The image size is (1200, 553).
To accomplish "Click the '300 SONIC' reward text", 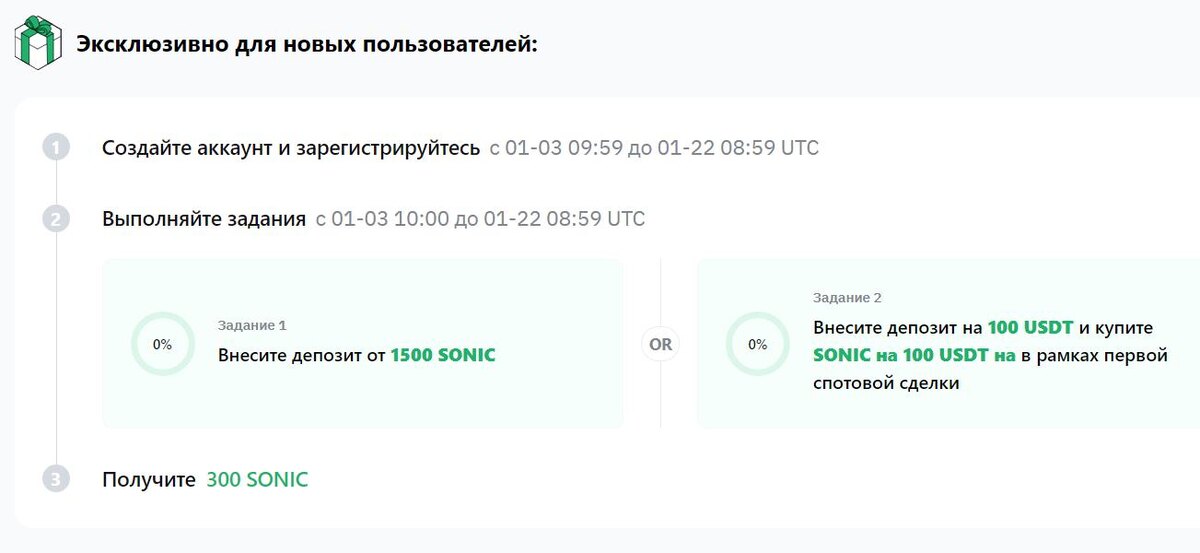I will coord(257,480).
